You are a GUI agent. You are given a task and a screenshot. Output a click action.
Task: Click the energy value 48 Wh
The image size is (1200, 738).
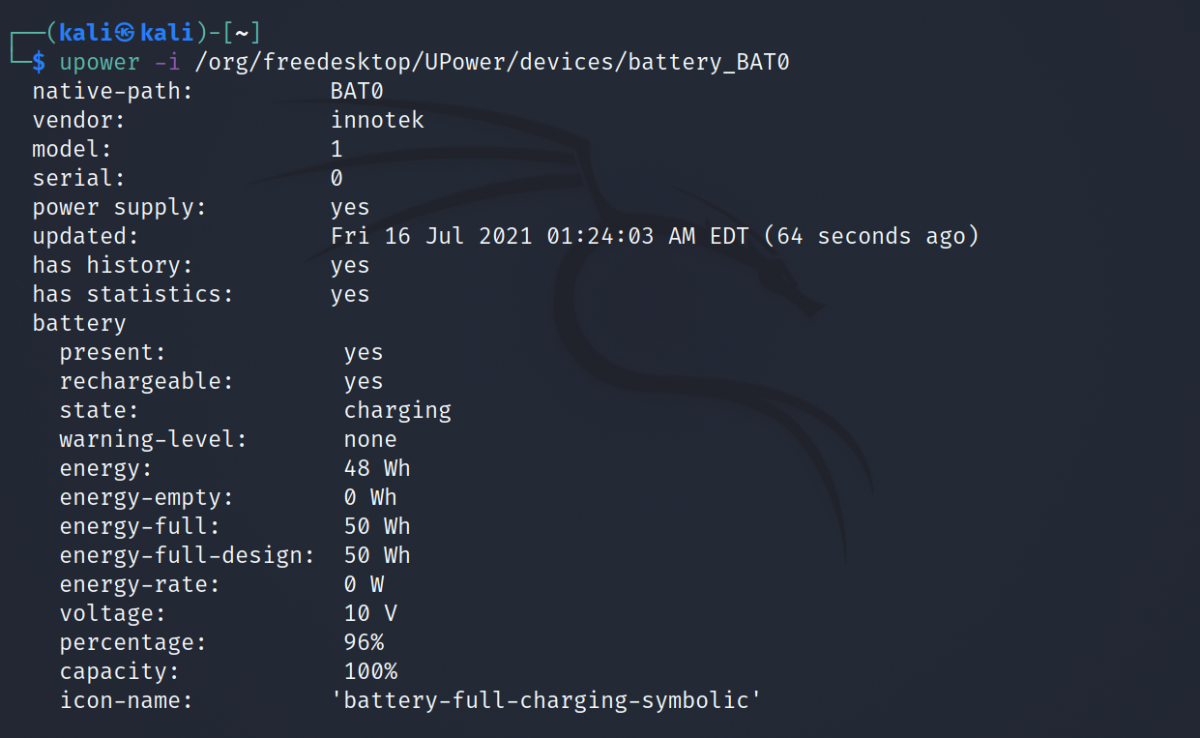coord(377,468)
